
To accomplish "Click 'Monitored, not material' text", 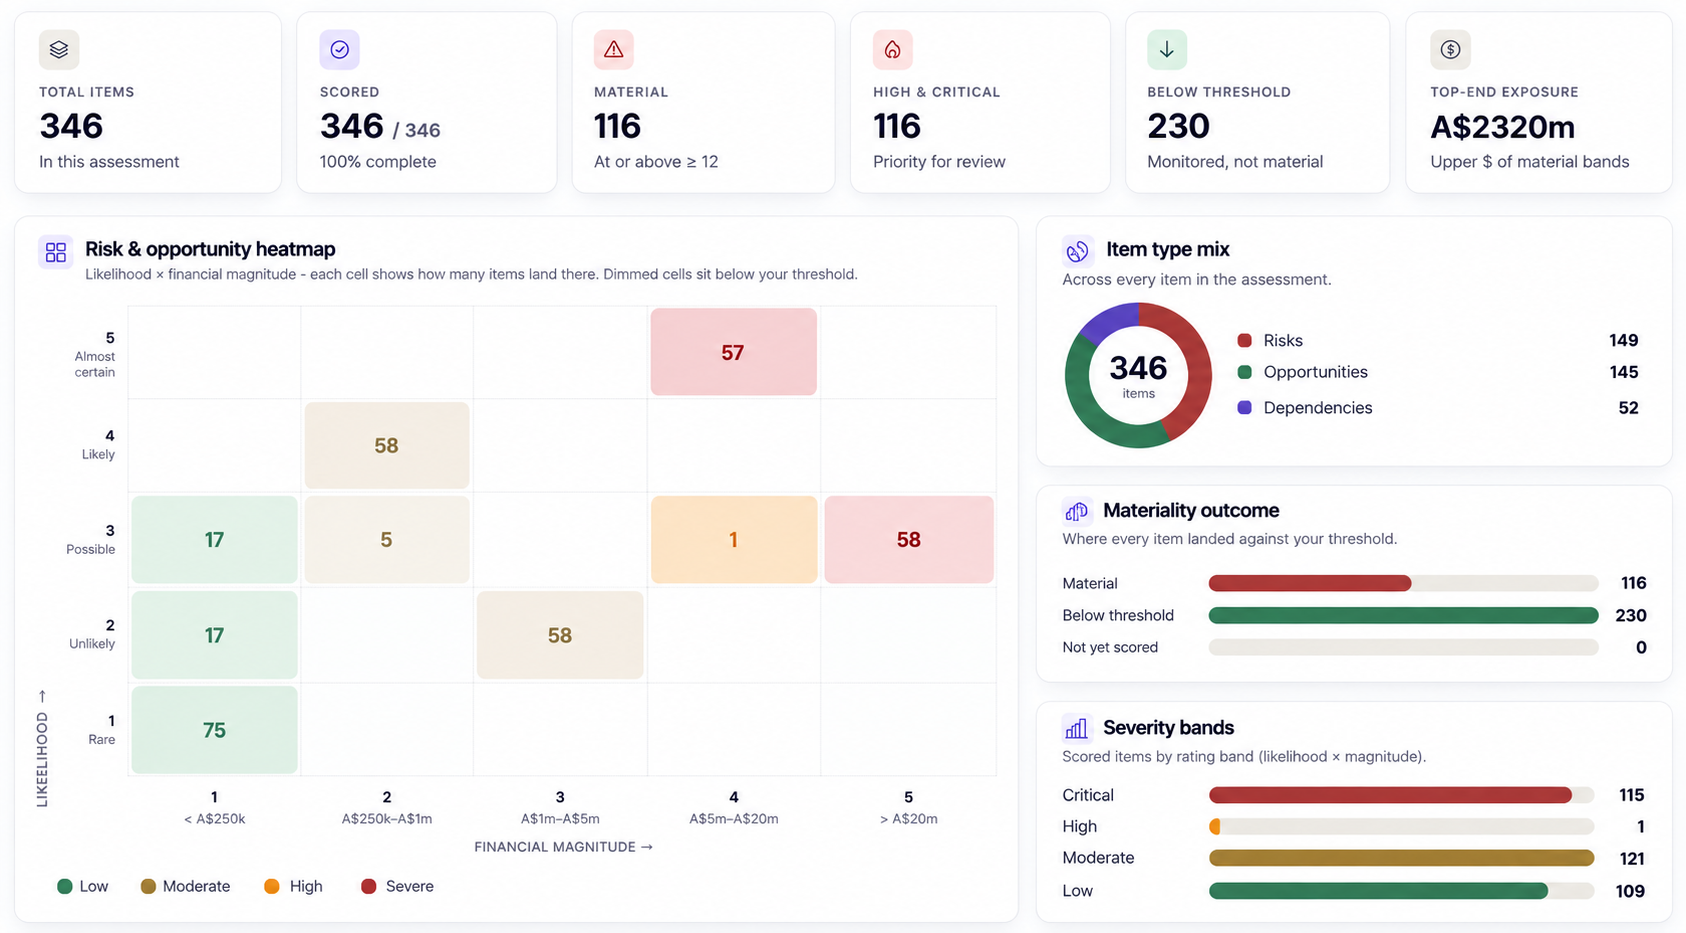I will point(1235,161).
